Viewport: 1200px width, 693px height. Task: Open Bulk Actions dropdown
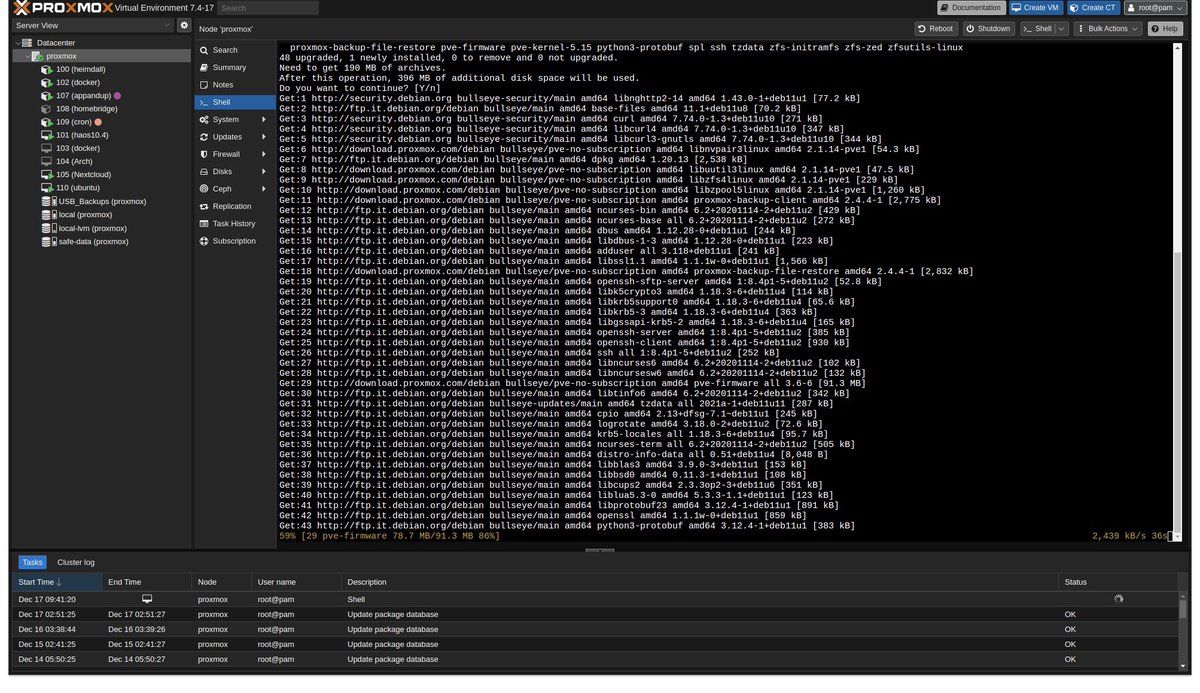point(1107,29)
